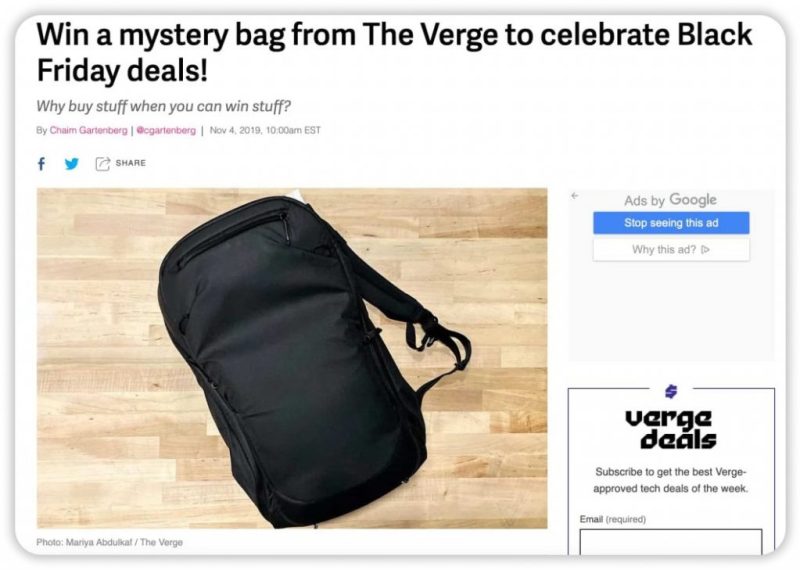Click the Ads by Google label

(x=670, y=200)
